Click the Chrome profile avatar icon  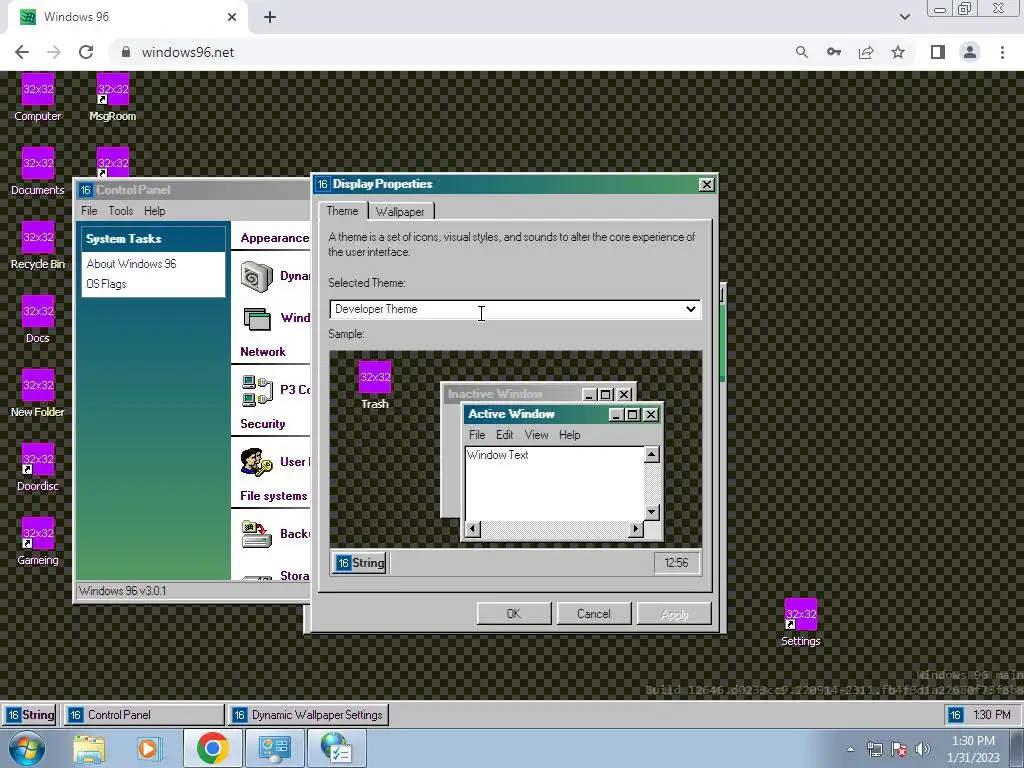coord(970,52)
